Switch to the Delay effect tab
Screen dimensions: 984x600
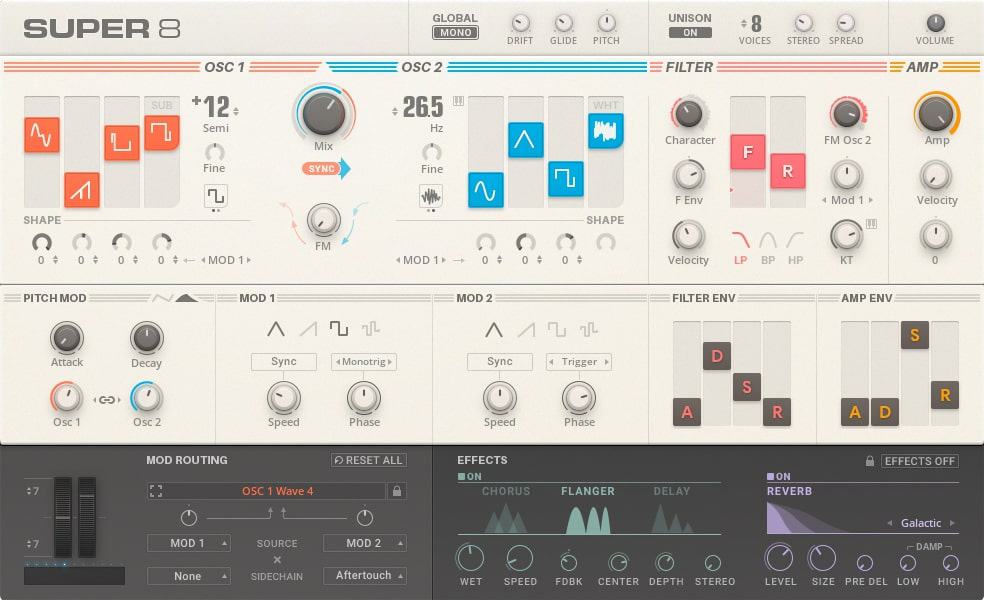(671, 491)
